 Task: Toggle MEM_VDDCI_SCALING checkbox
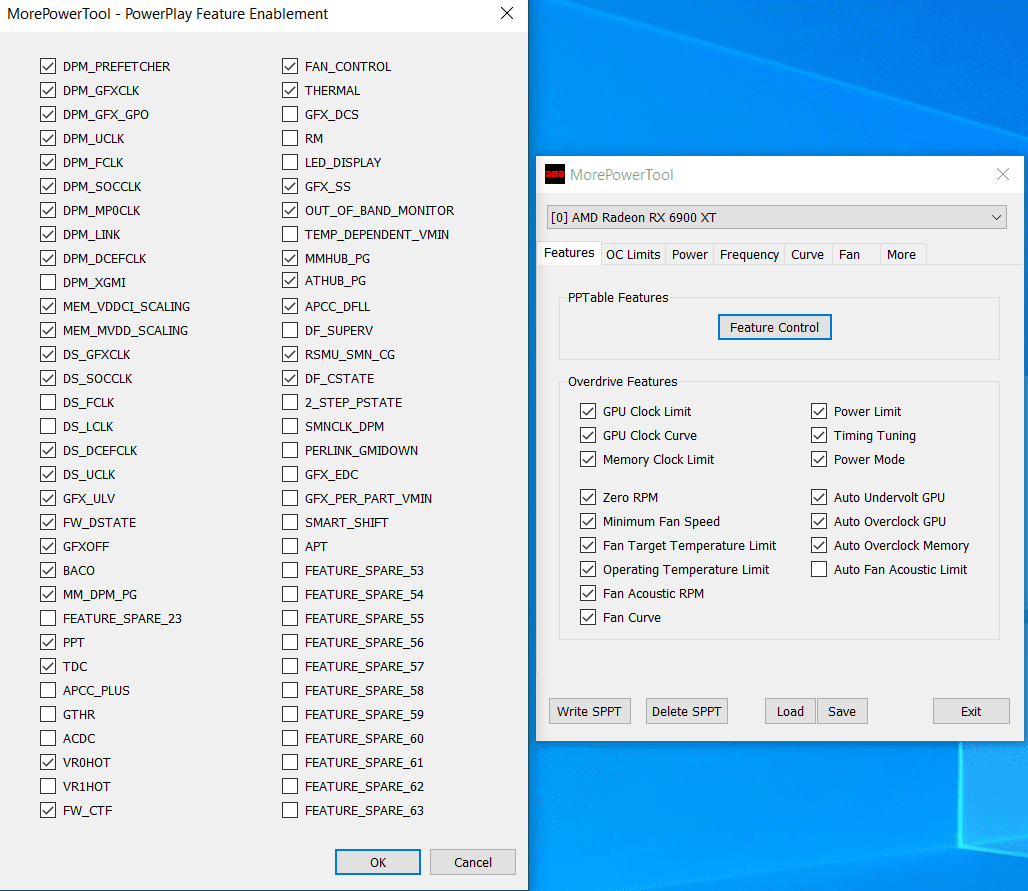pos(48,306)
